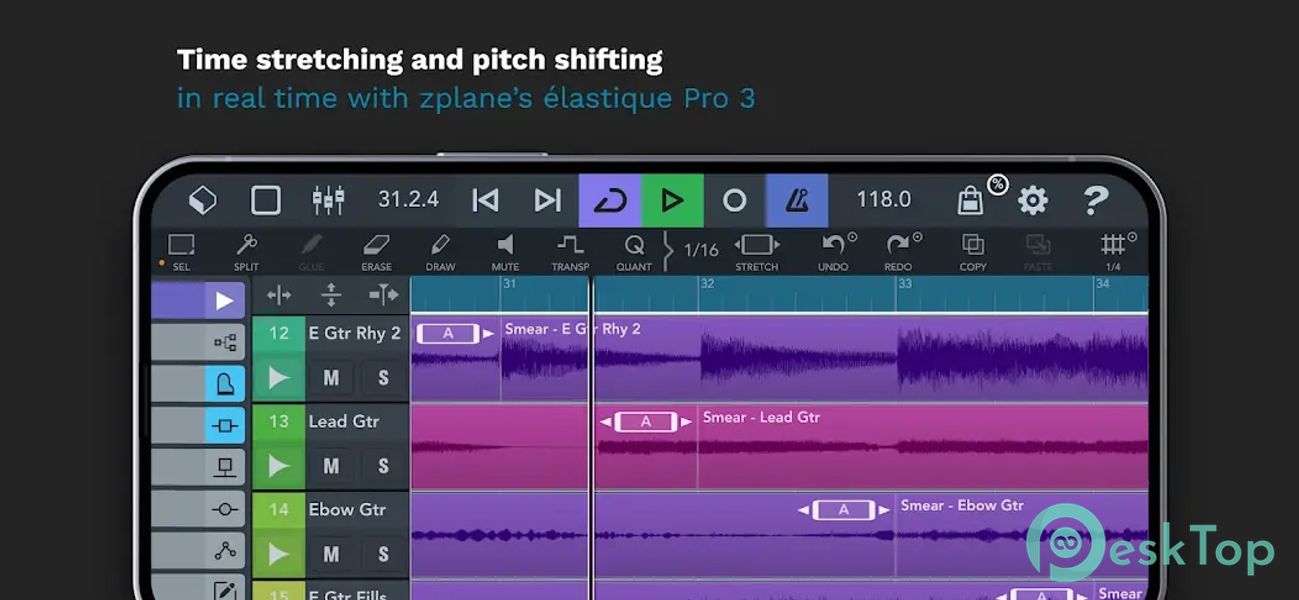The height and width of the screenshot is (600, 1299).
Task: Select the STRETCH tool
Action: click(x=757, y=252)
